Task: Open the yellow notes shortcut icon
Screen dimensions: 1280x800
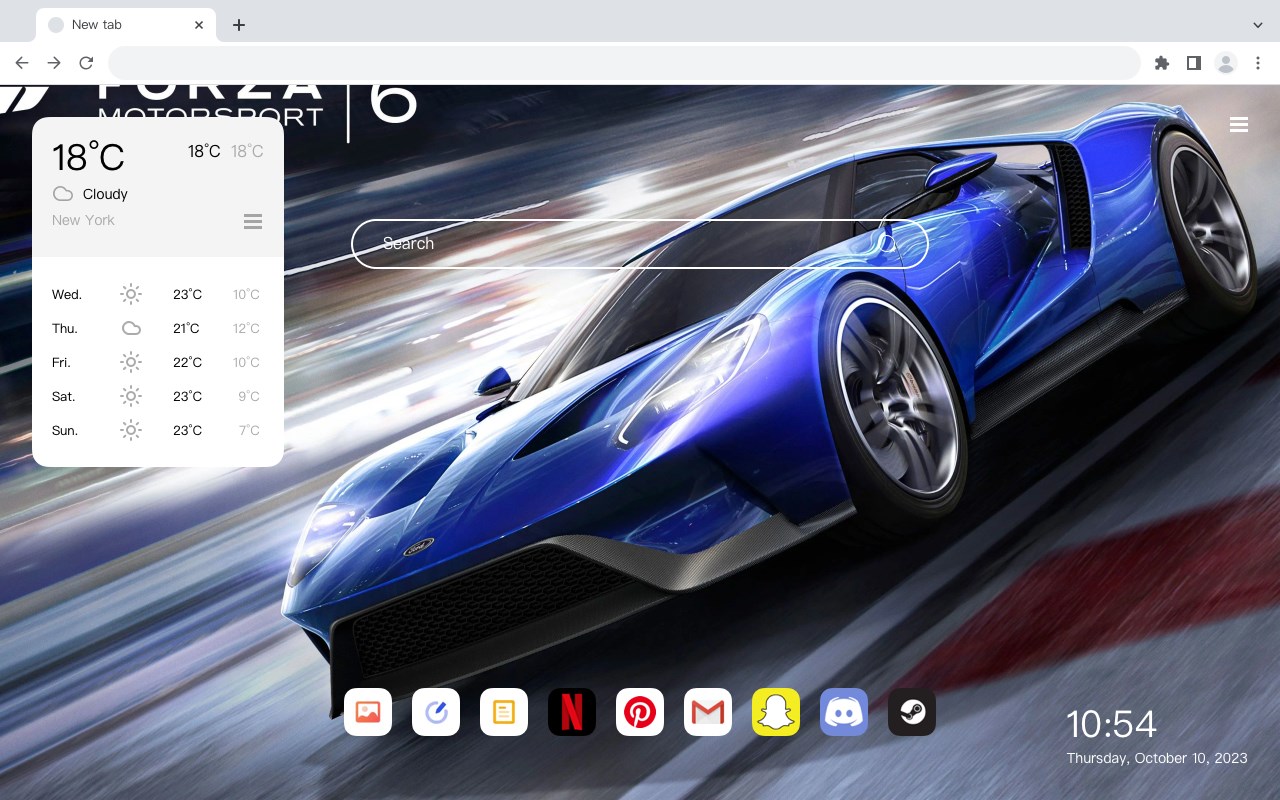Action: [504, 712]
